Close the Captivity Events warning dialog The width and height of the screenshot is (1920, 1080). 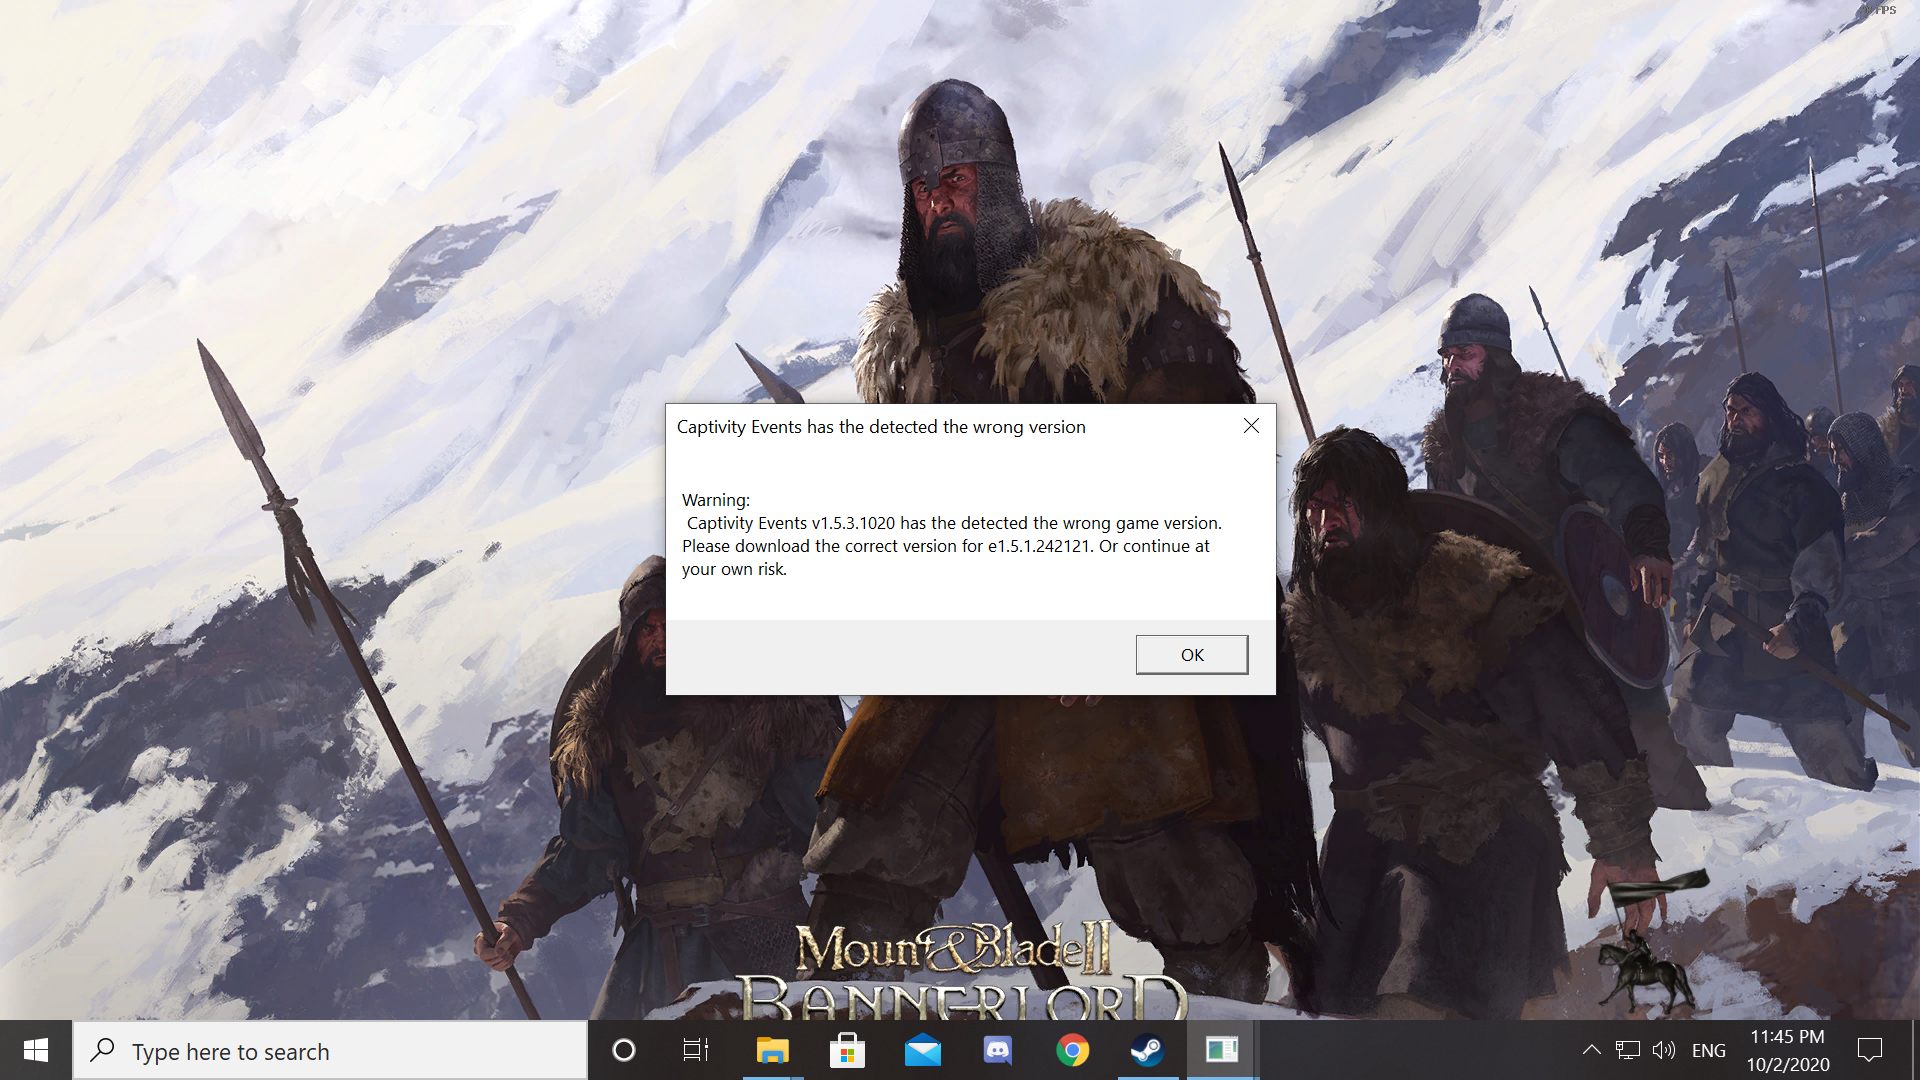(1251, 426)
